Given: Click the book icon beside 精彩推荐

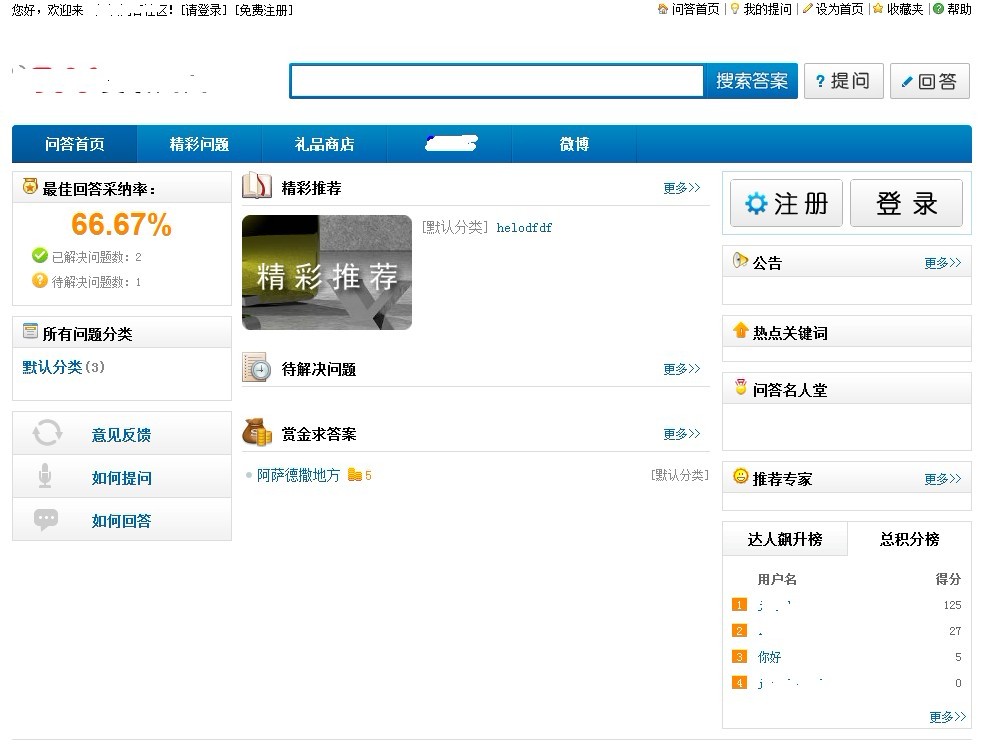Looking at the screenshot, I should [257, 185].
